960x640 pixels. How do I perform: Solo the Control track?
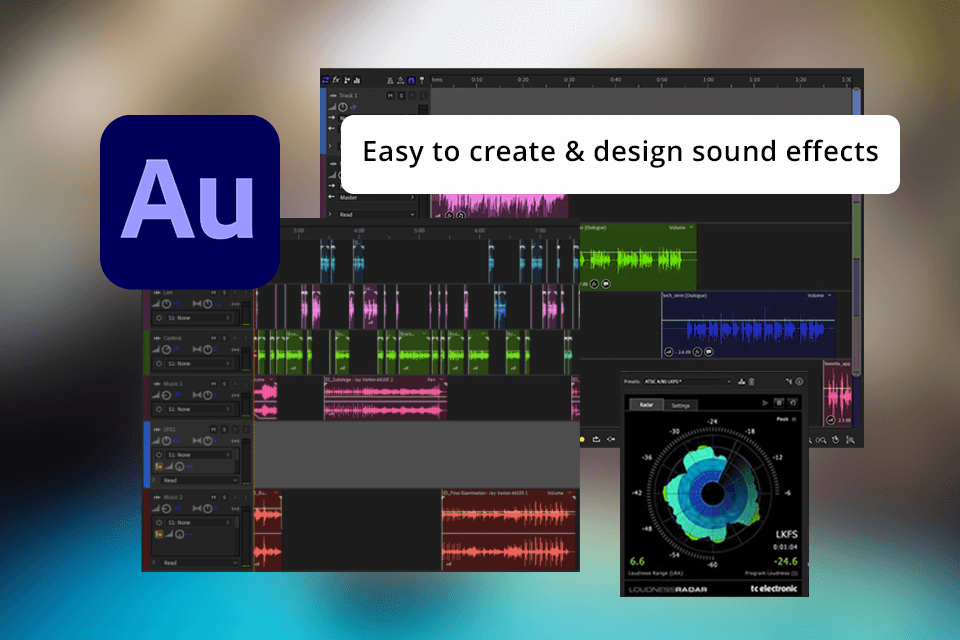point(224,338)
